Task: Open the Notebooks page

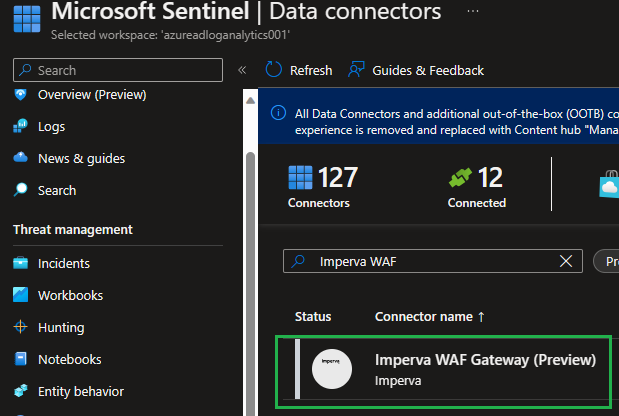Action: tap(69, 360)
